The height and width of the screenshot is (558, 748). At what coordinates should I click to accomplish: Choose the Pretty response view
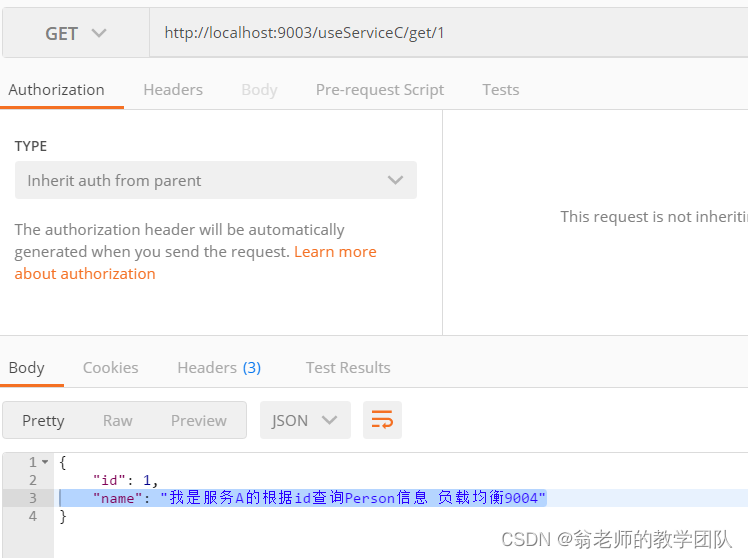(43, 421)
